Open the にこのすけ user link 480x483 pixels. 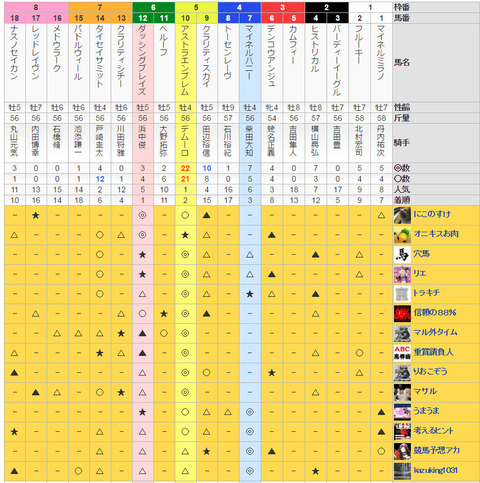pyautogui.click(x=432, y=214)
